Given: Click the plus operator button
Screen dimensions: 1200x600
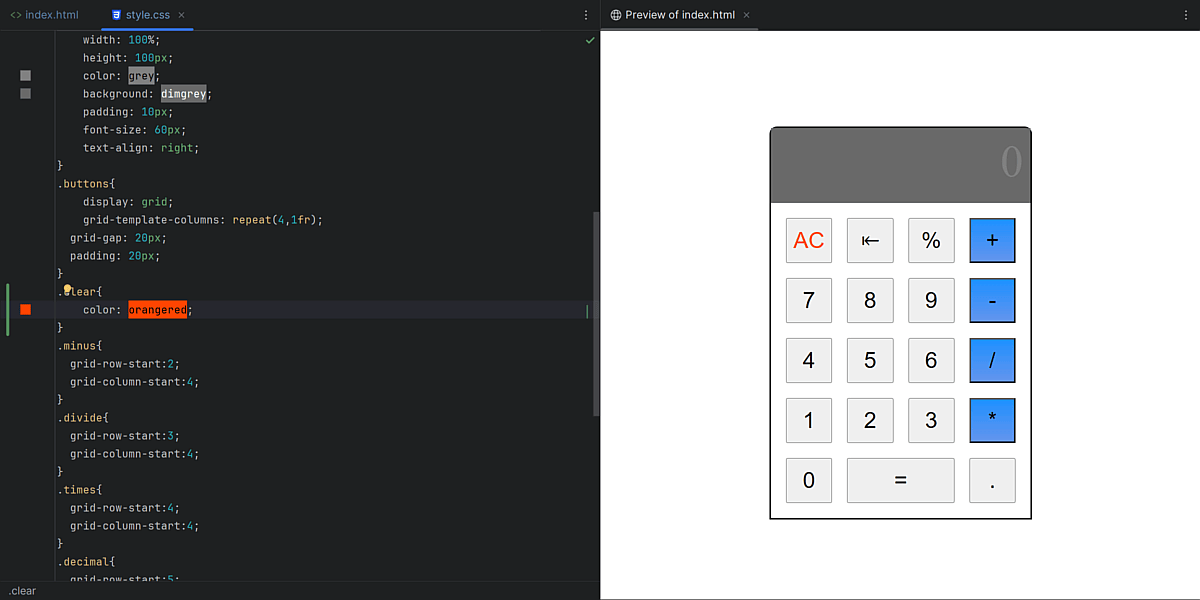Looking at the screenshot, I should (992, 240).
